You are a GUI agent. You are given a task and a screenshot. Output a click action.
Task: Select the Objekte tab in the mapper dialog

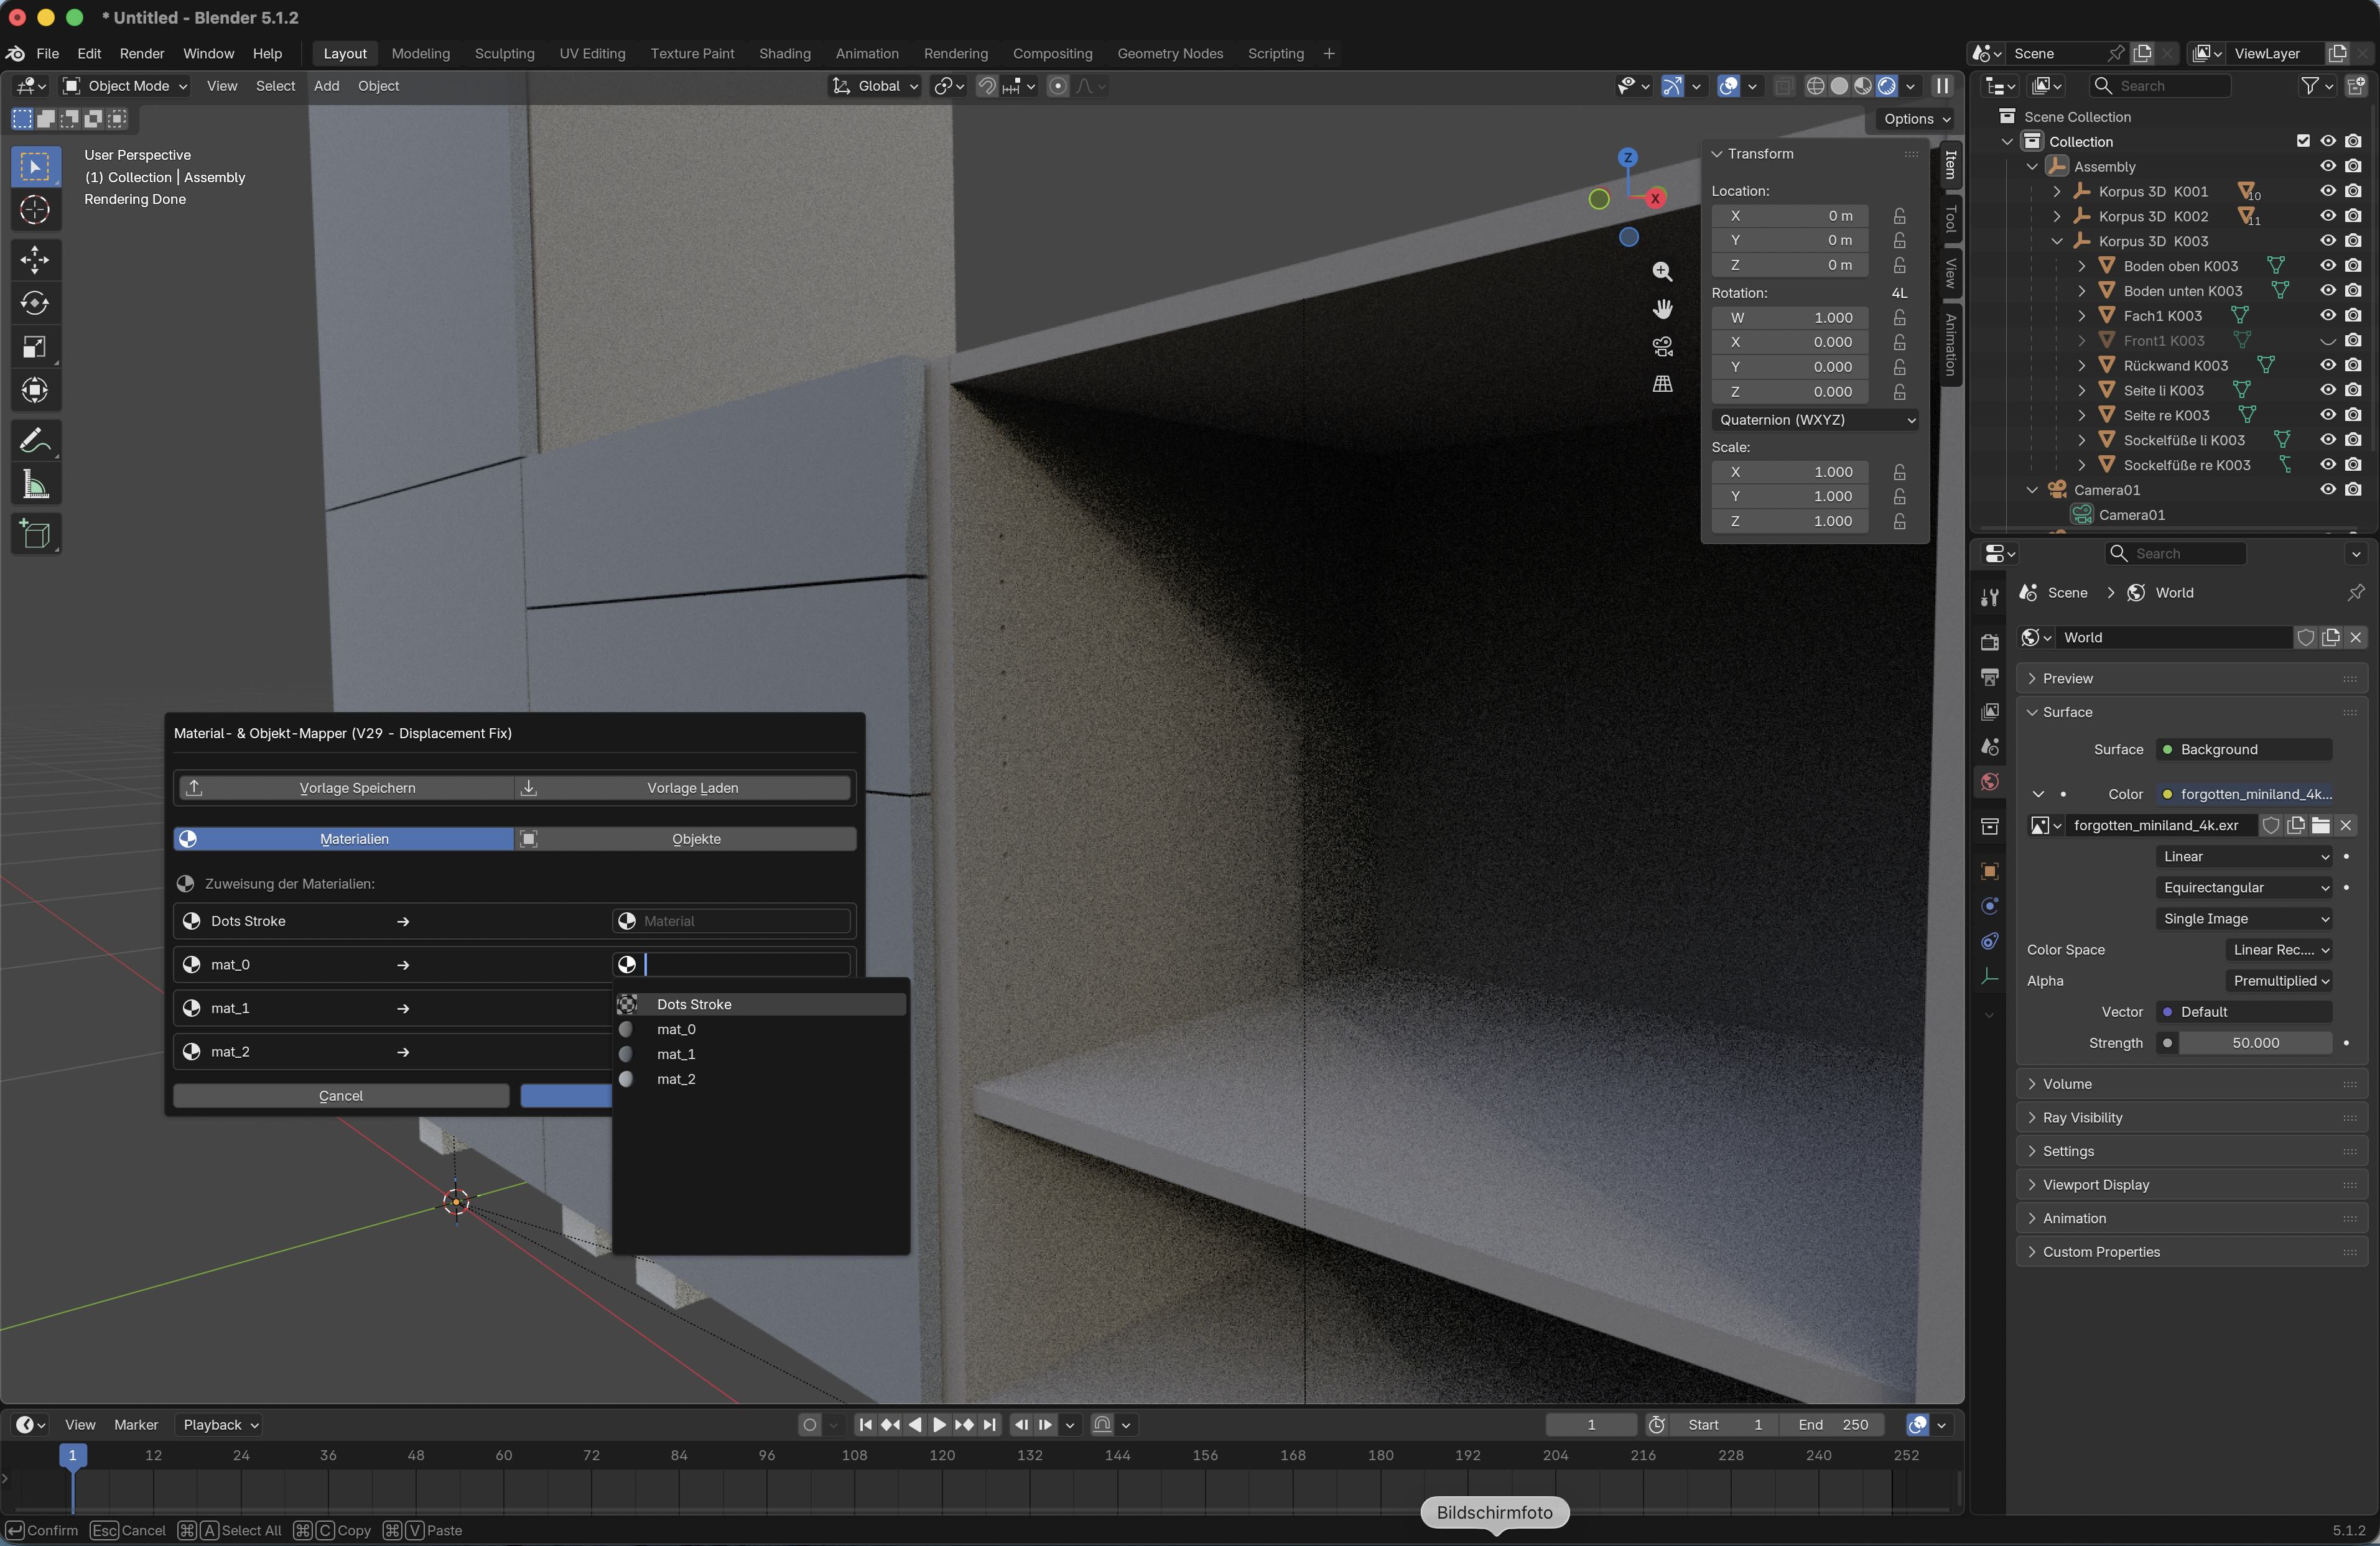[686, 839]
